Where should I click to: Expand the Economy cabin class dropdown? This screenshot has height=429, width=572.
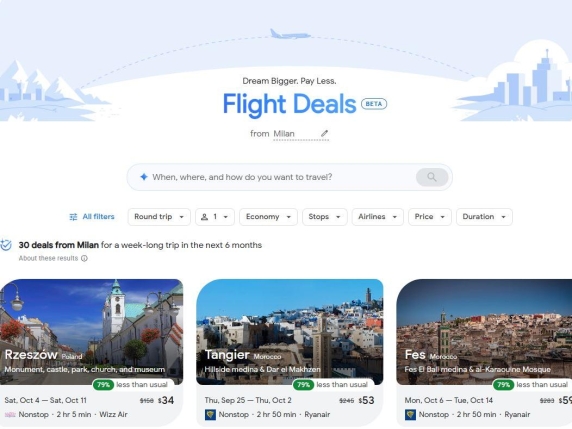click(x=268, y=217)
